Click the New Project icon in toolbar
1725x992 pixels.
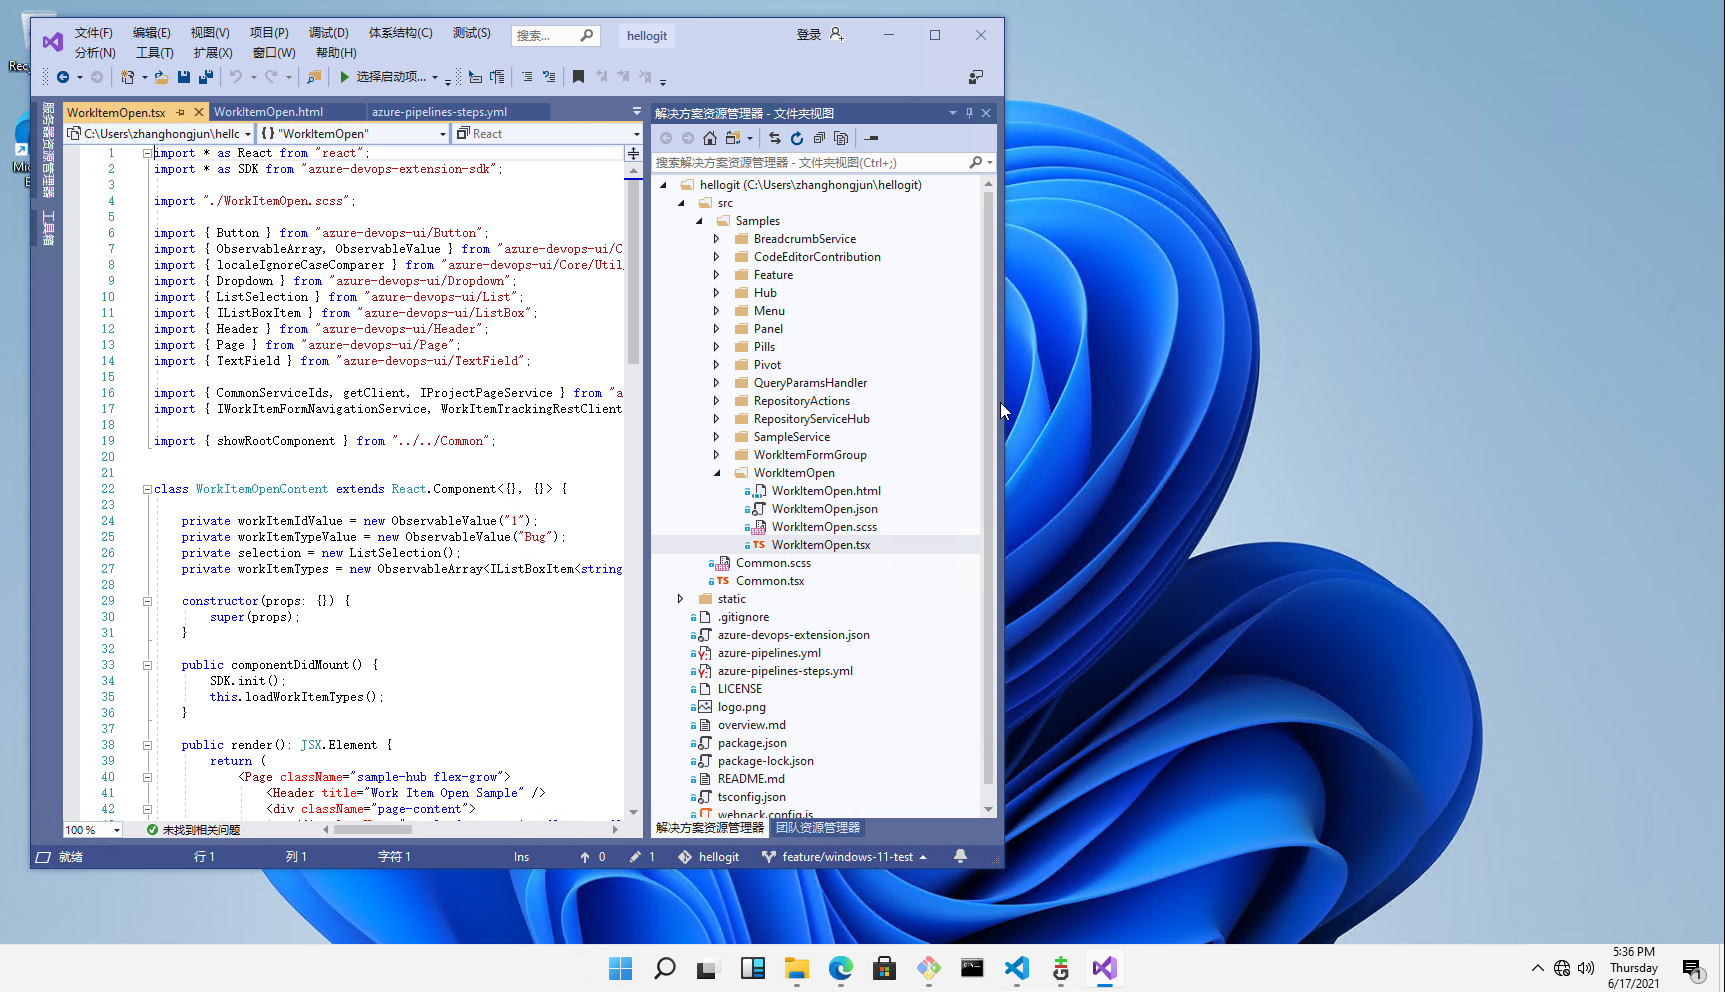(127, 77)
